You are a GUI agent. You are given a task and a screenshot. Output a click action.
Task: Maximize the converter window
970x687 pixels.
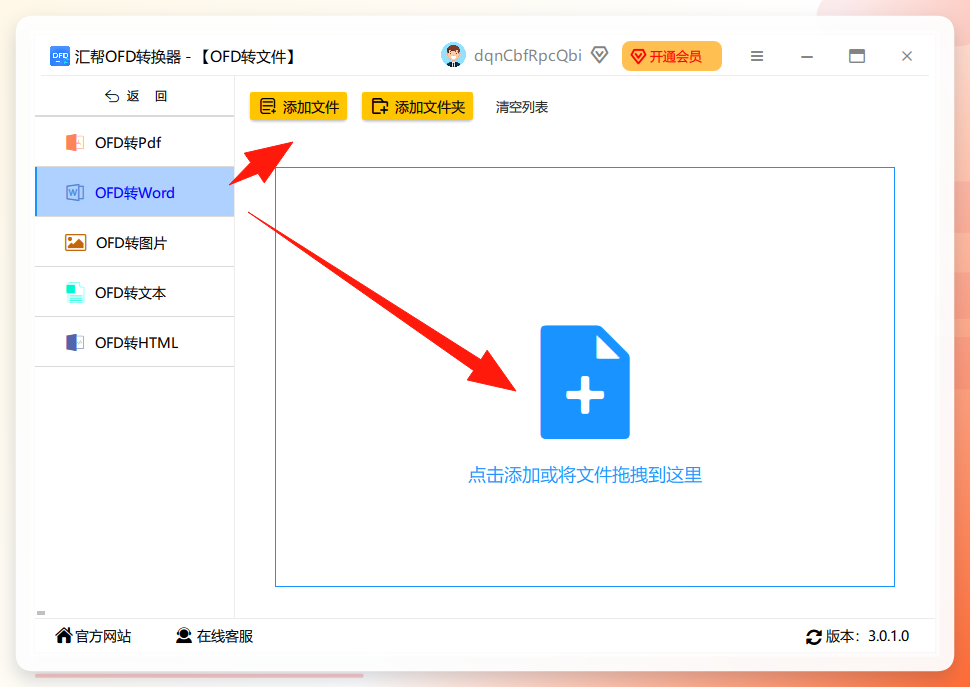tap(857, 56)
